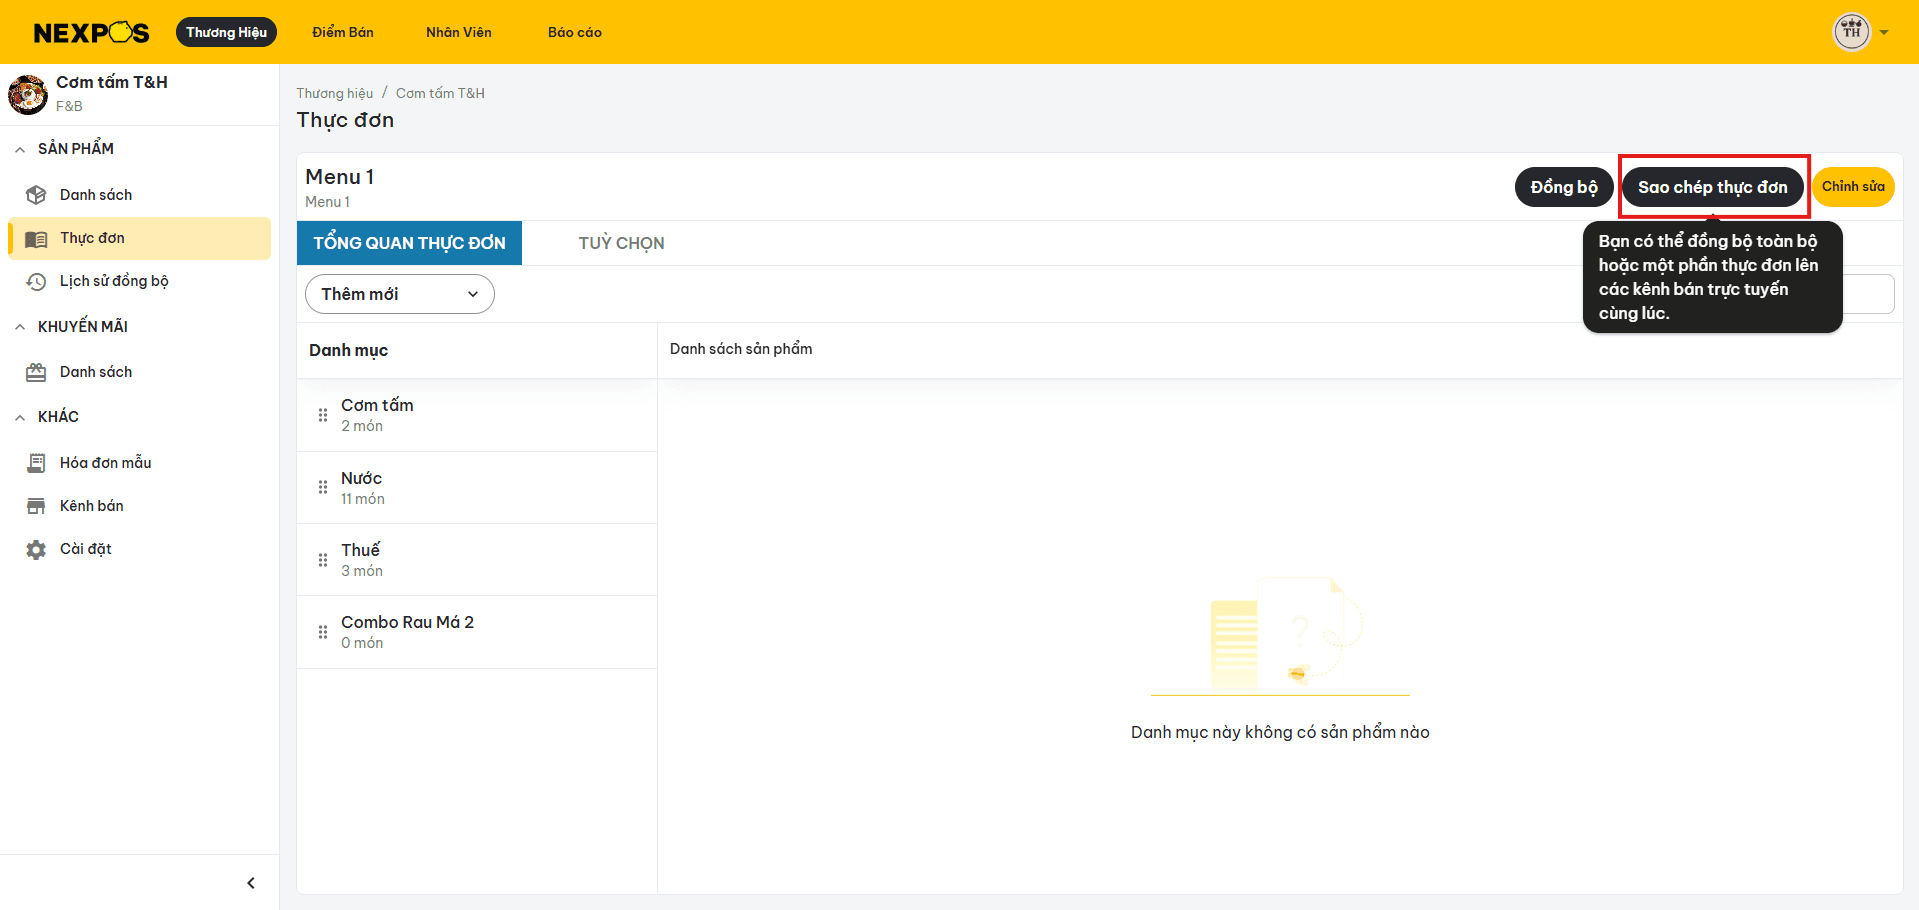Follow the Cơm tấm T&H breadcrumb link
This screenshot has width=1919, height=910.
pyautogui.click(x=440, y=93)
